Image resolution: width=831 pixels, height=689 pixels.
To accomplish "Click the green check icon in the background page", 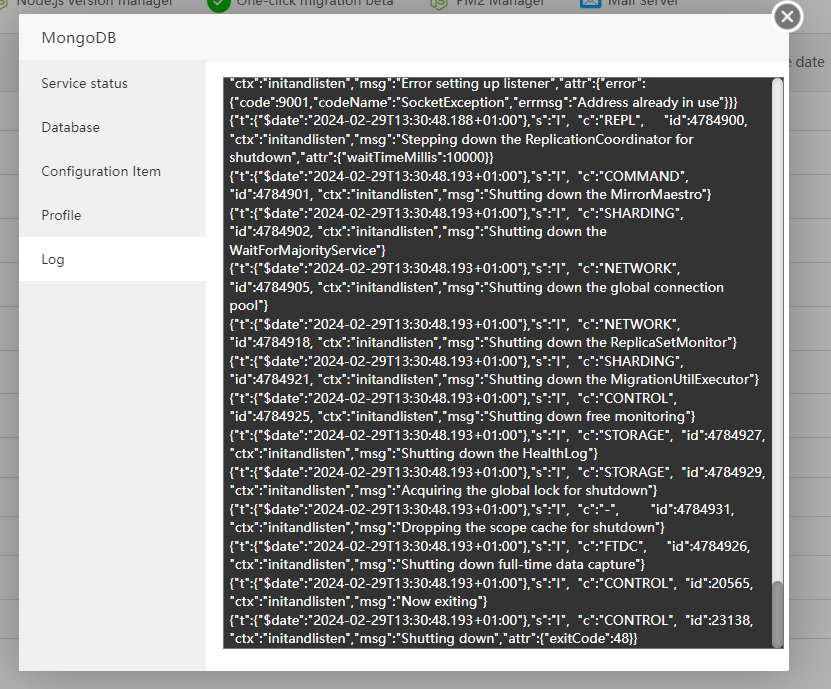I will tap(218, 4).
